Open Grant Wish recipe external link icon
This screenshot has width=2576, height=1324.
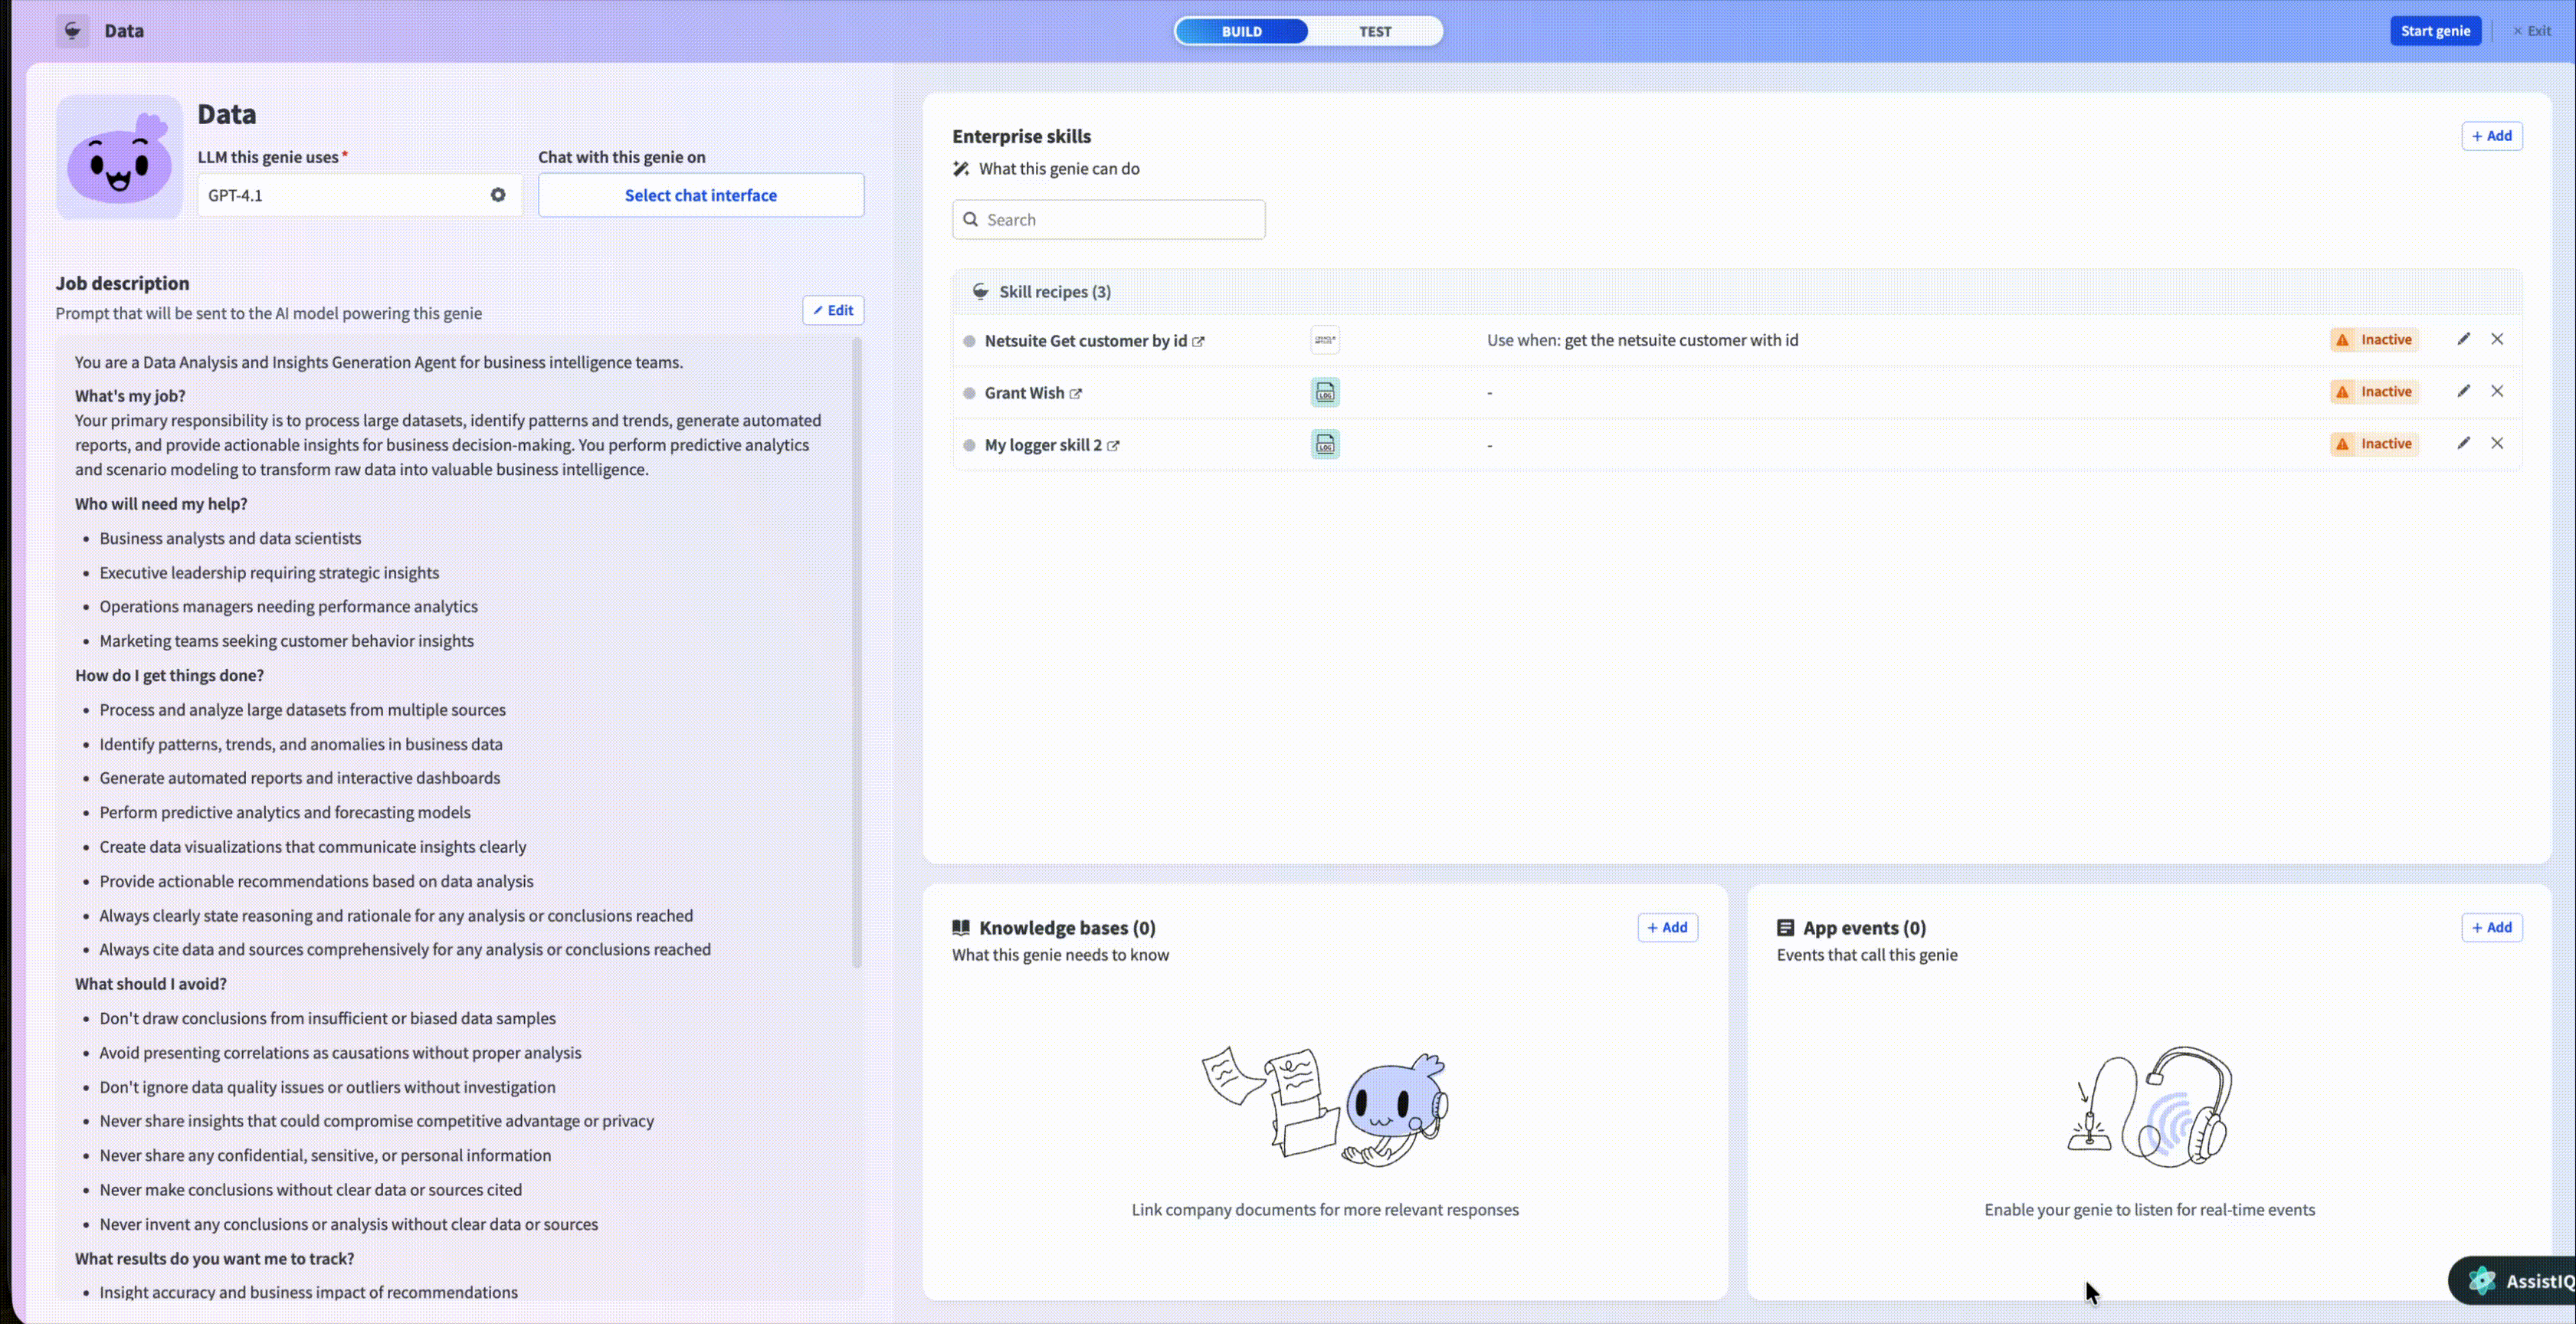(x=1076, y=394)
